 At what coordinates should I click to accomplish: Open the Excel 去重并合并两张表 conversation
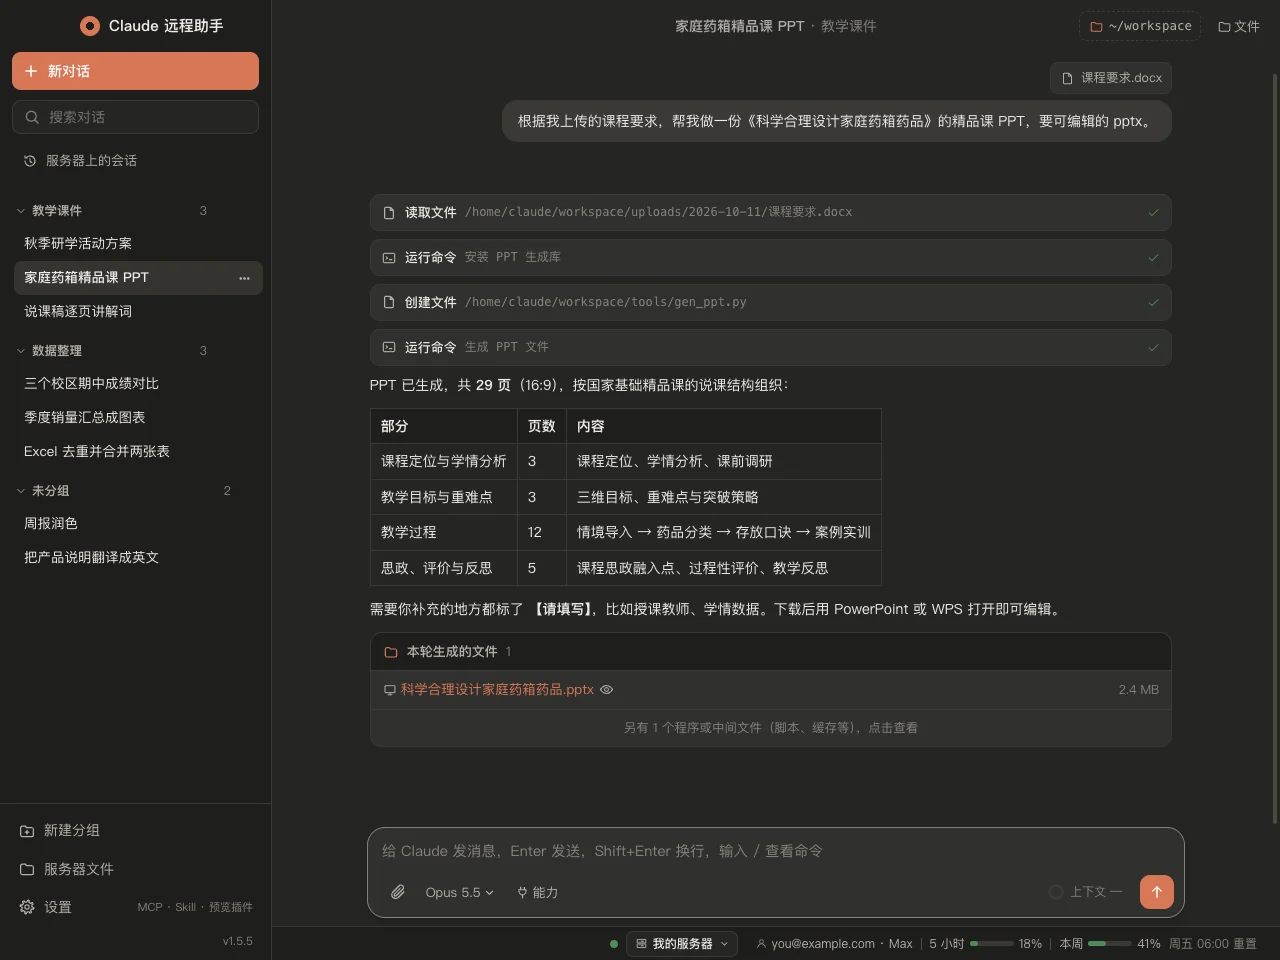click(138, 452)
